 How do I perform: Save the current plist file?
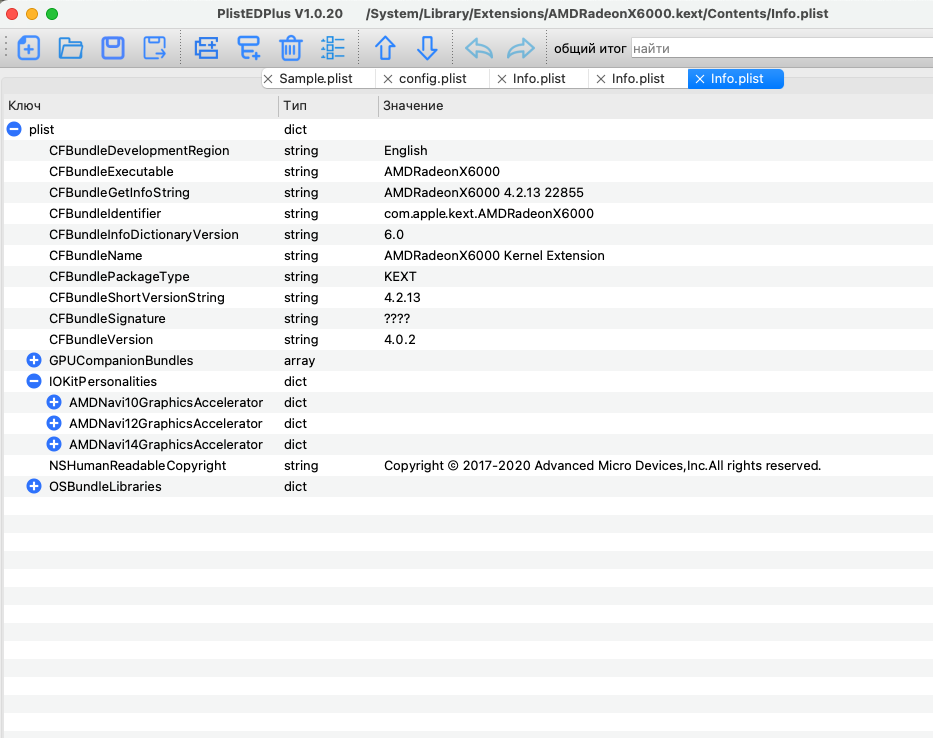click(x=112, y=48)
